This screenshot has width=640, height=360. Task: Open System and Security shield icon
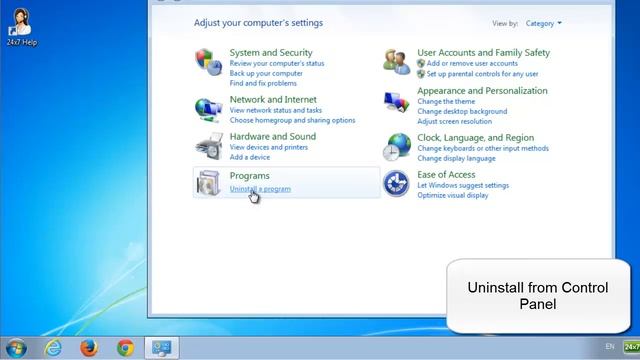click(x=209, y=62)
